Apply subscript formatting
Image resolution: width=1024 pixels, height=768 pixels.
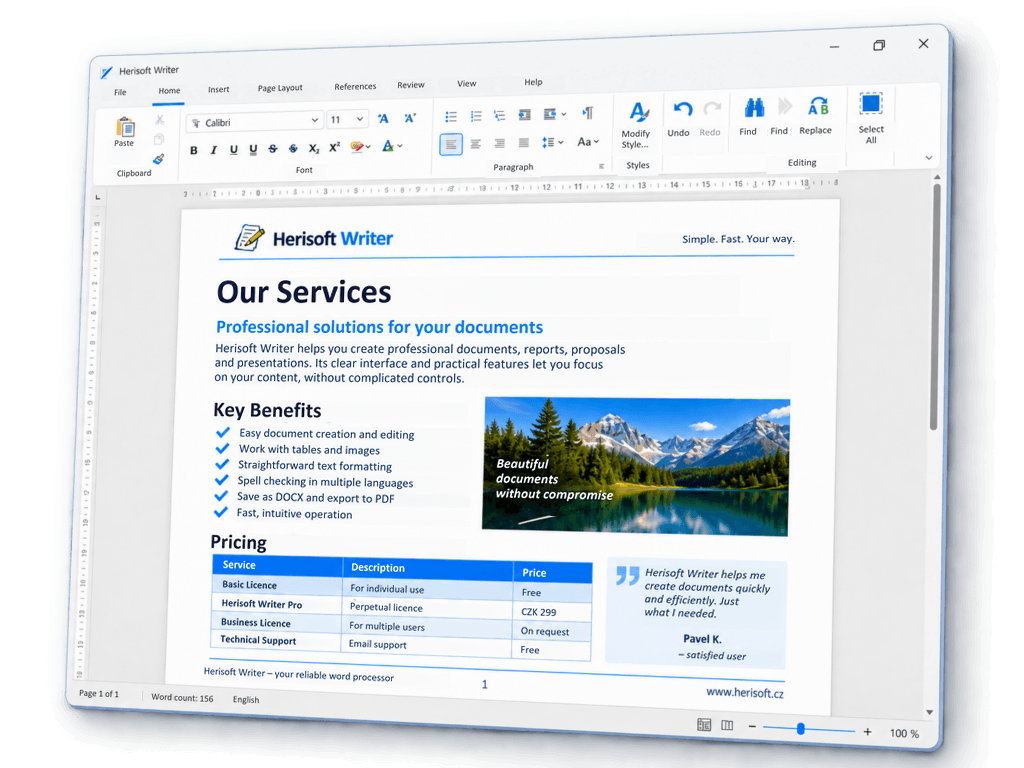point(314,148)
